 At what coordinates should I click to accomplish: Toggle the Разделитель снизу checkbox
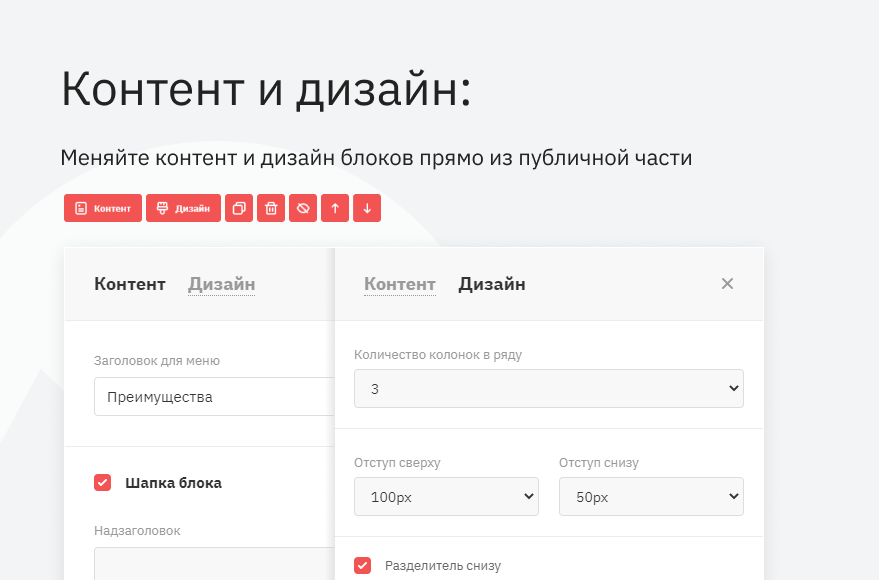[362, 566]
